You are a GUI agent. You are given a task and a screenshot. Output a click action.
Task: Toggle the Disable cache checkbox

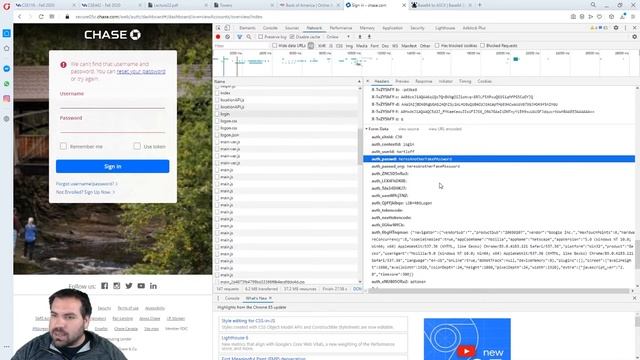(x=292, y=37)
